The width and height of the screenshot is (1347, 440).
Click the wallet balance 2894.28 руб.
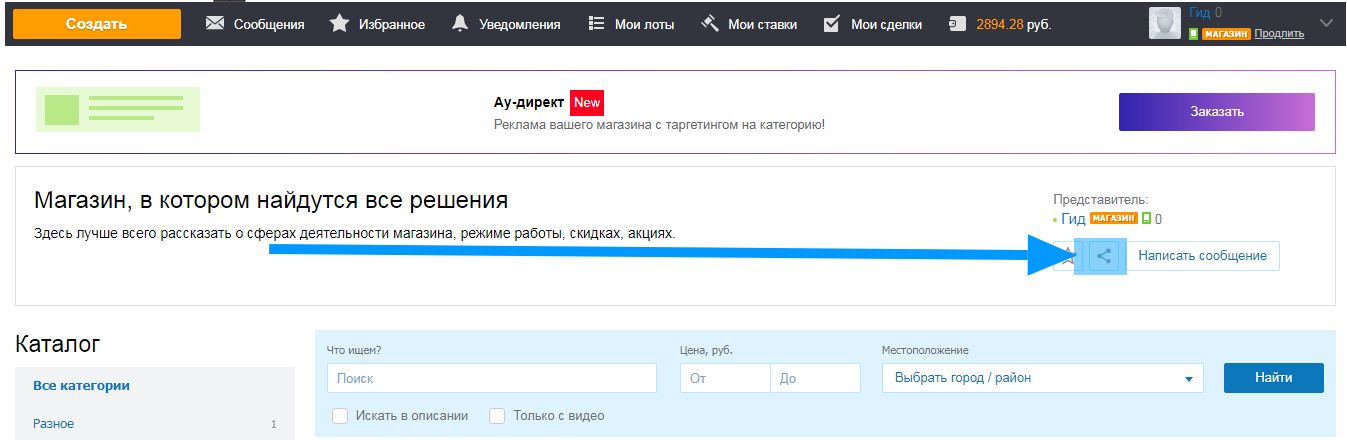click(1000, 24)
